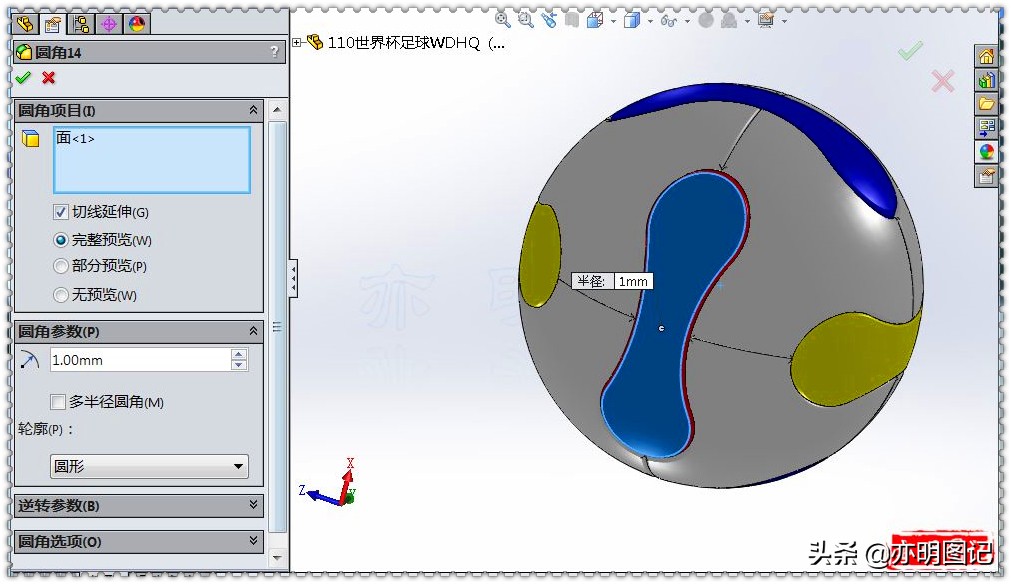The width and height of the screenshot is (1011, 584).
Task: Increase fillet radius using the up stepper arrow
Action: 238,355
